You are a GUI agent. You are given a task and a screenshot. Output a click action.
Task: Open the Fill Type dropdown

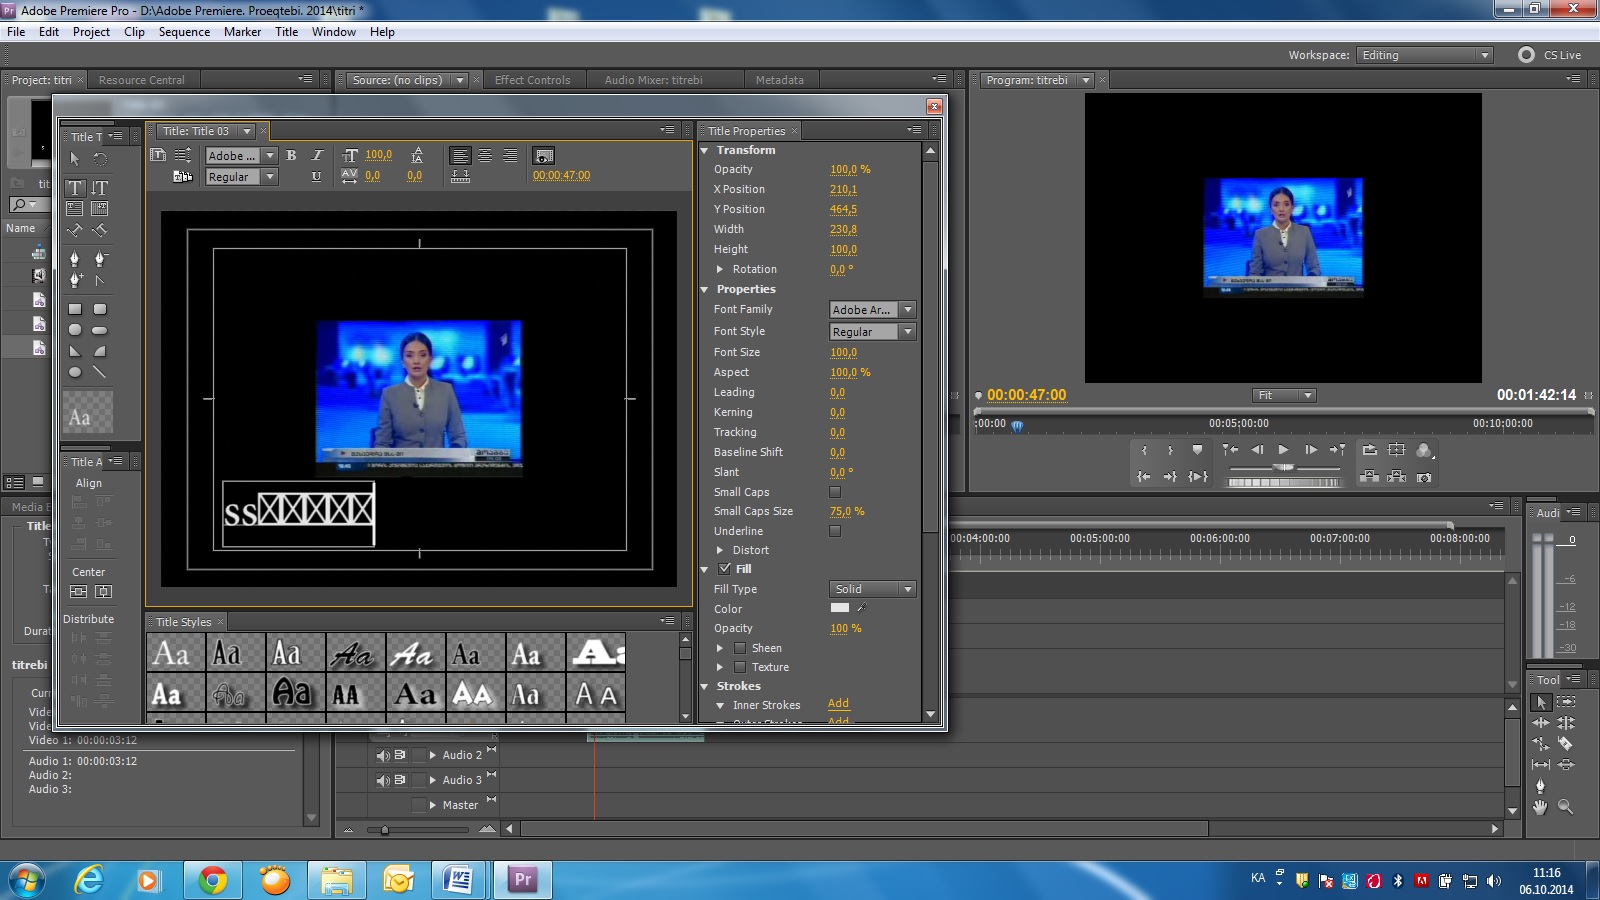coord(872,589)
